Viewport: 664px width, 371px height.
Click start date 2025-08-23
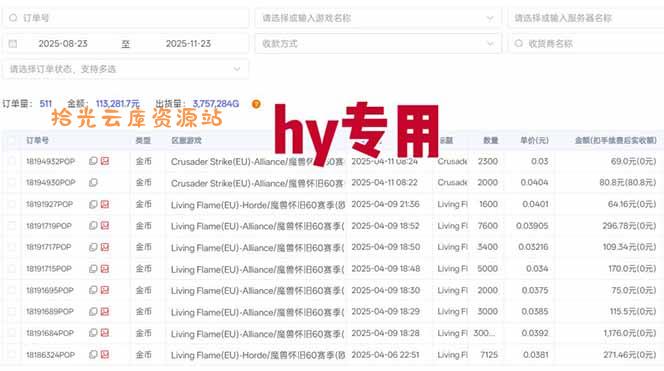pos(63,44)
